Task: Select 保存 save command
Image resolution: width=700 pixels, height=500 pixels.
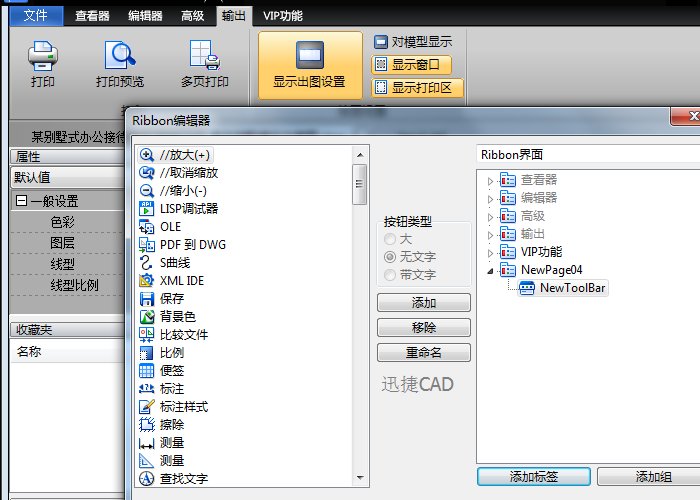Action: (x=161, y=298)
